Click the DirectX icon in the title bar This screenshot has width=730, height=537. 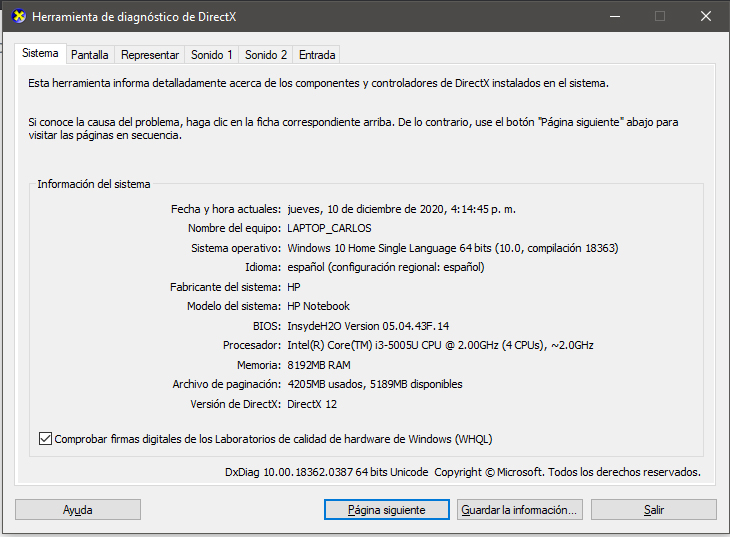[18, 17]
